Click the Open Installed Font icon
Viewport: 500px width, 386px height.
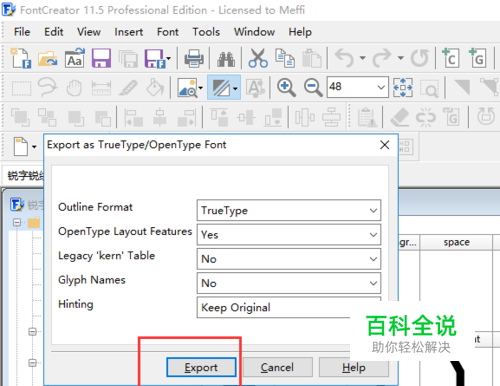(x=75, y=58)
